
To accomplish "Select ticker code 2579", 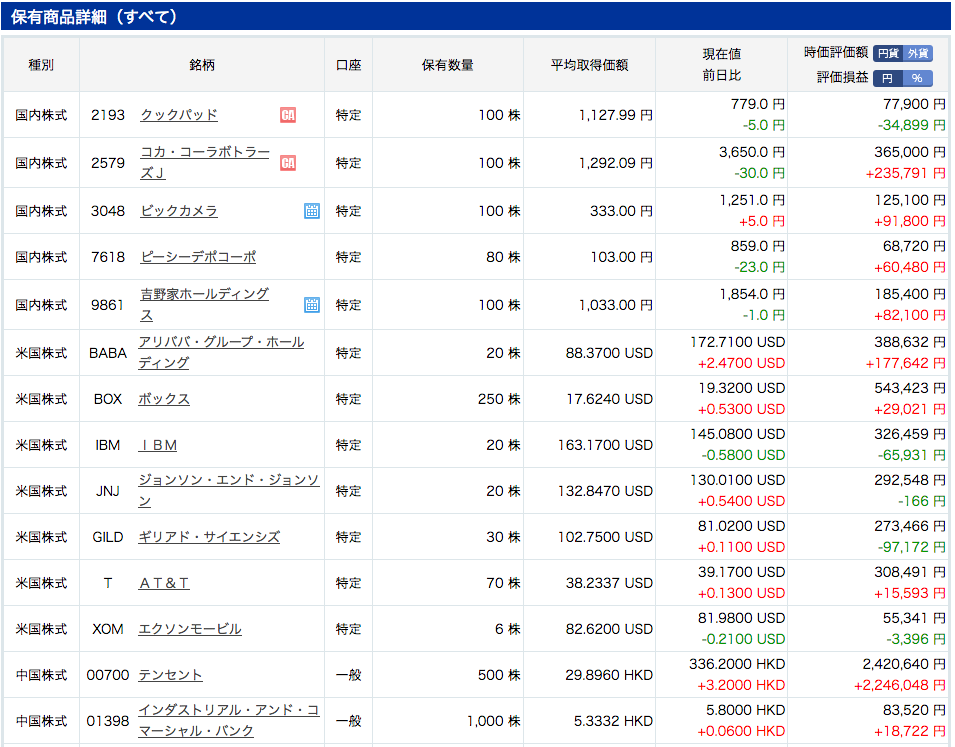I will pos(108,163).
